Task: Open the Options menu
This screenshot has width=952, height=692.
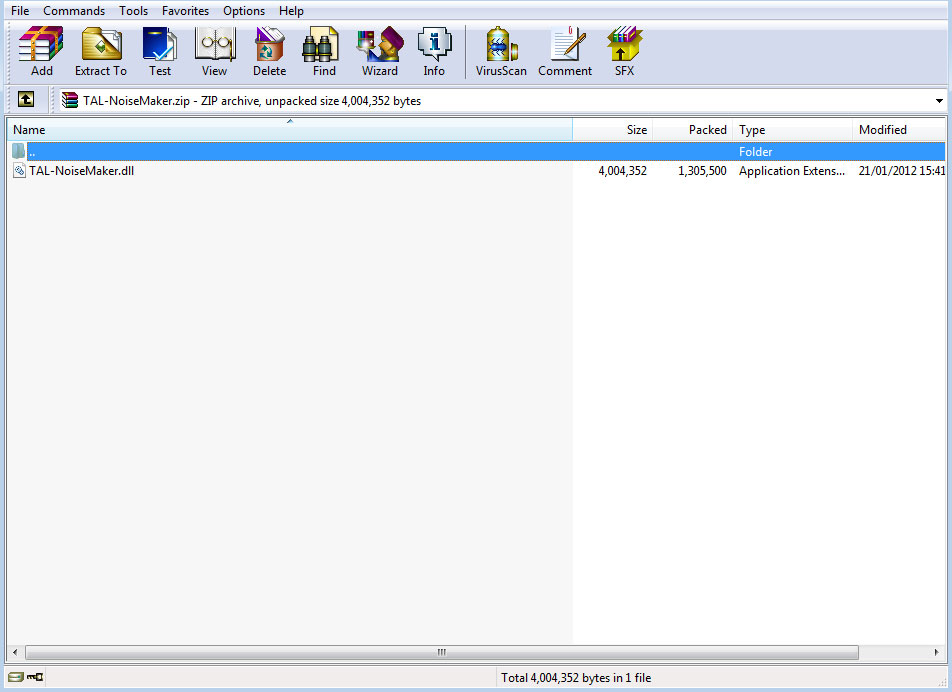Action: pyautogui.click(x=244, y=11)
